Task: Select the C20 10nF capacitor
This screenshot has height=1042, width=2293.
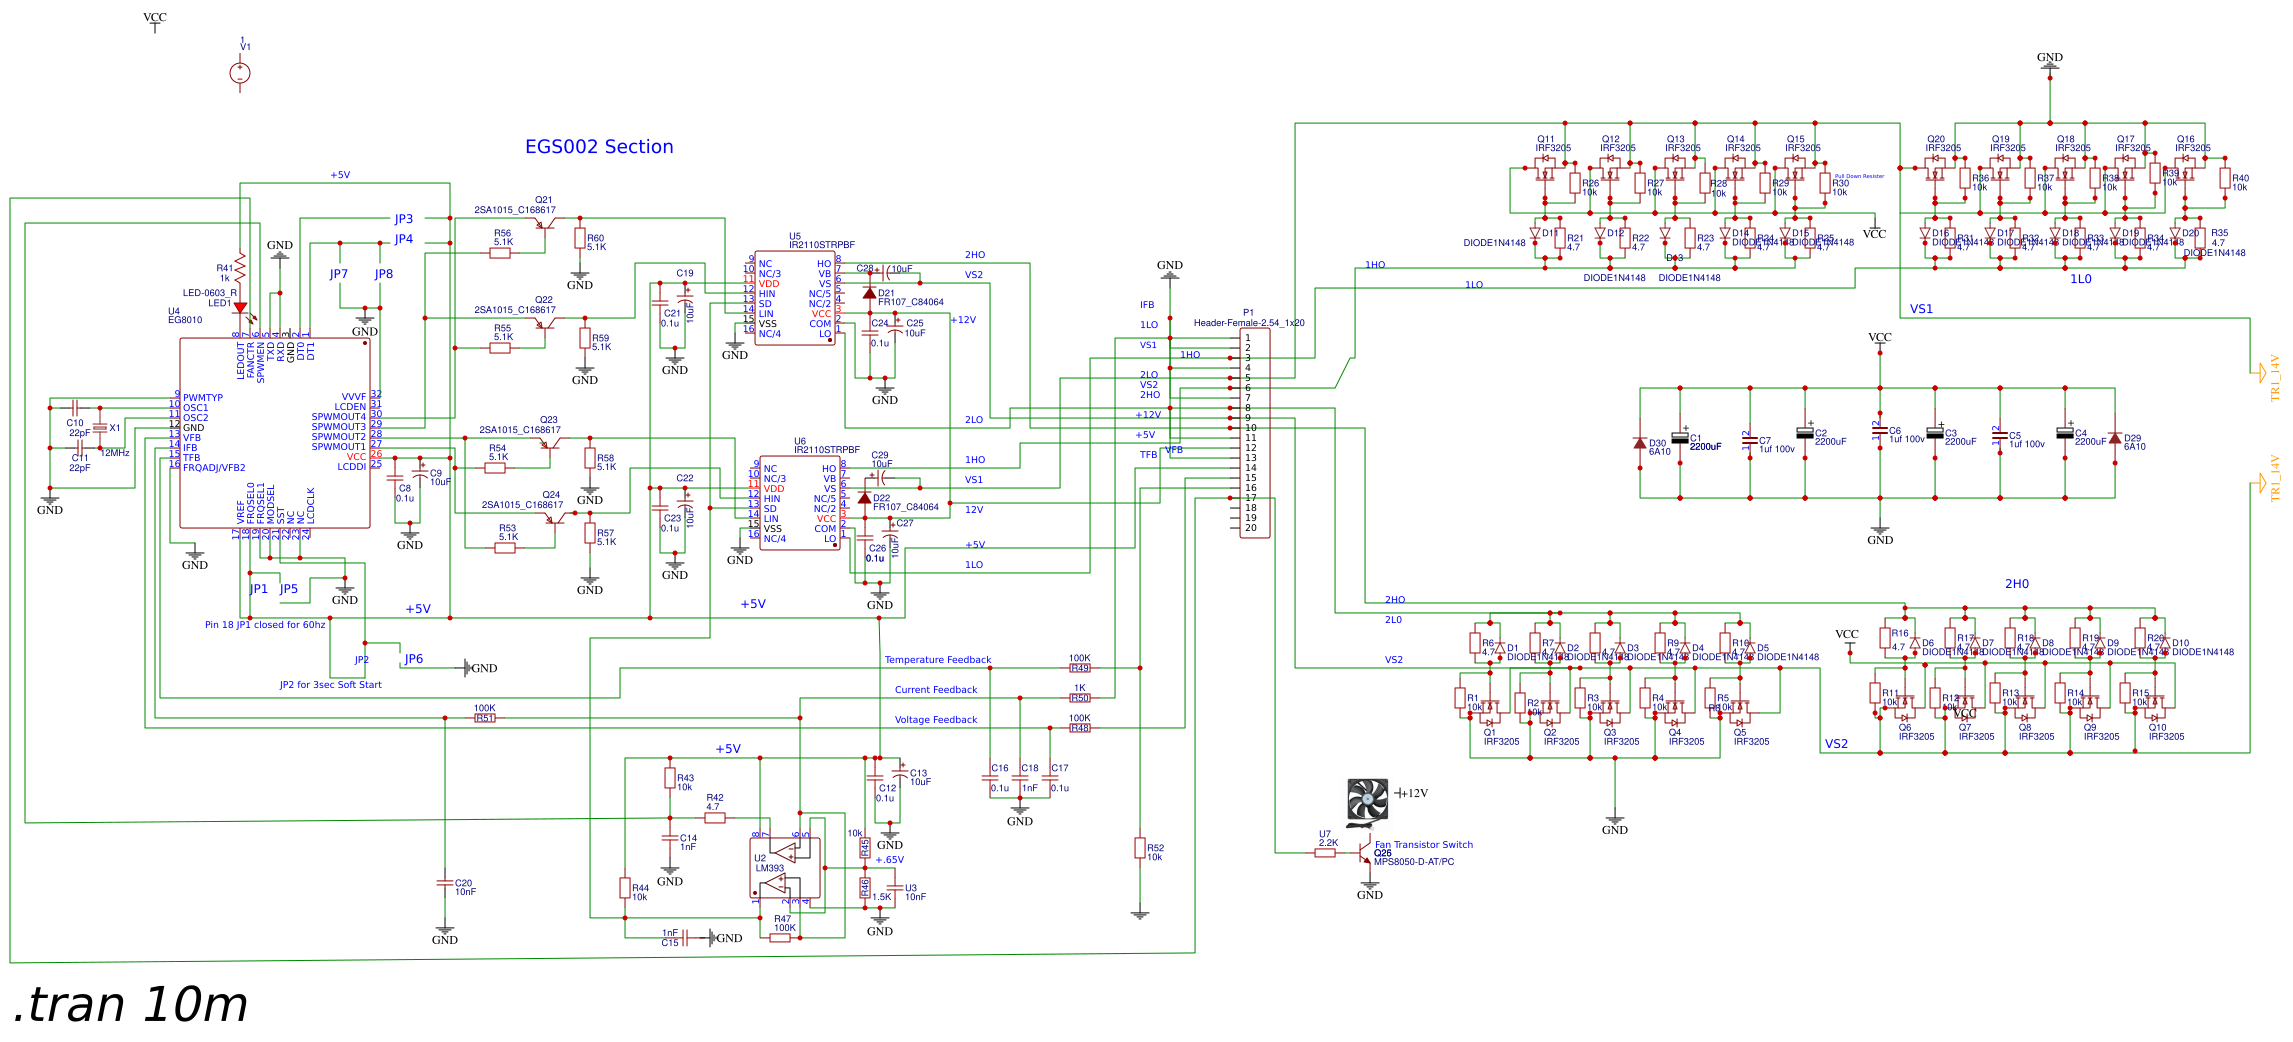Action: pos(445,883)
